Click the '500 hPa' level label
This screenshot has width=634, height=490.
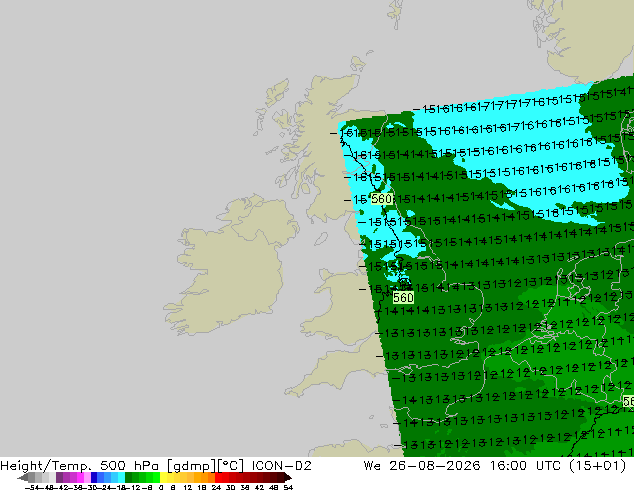(129, 466)
